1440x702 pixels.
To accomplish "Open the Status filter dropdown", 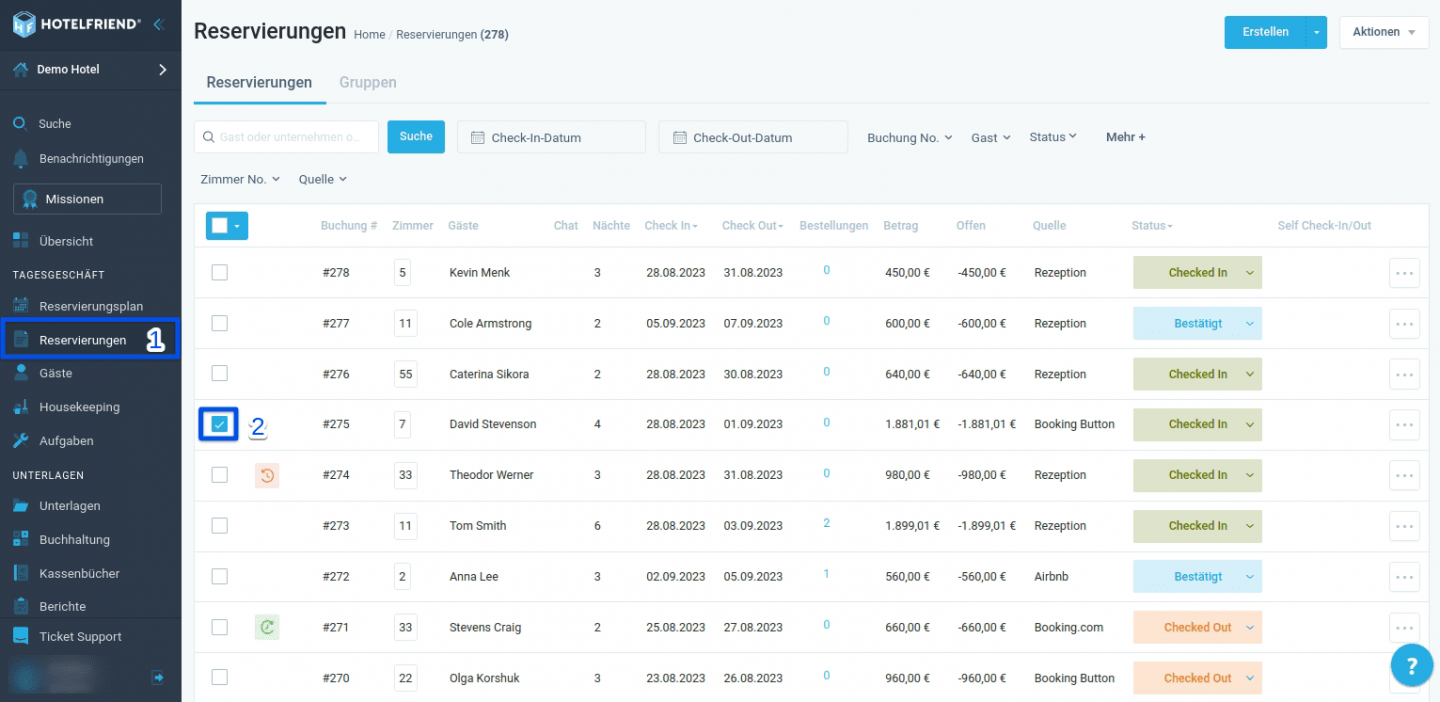I will (1053, 137).
